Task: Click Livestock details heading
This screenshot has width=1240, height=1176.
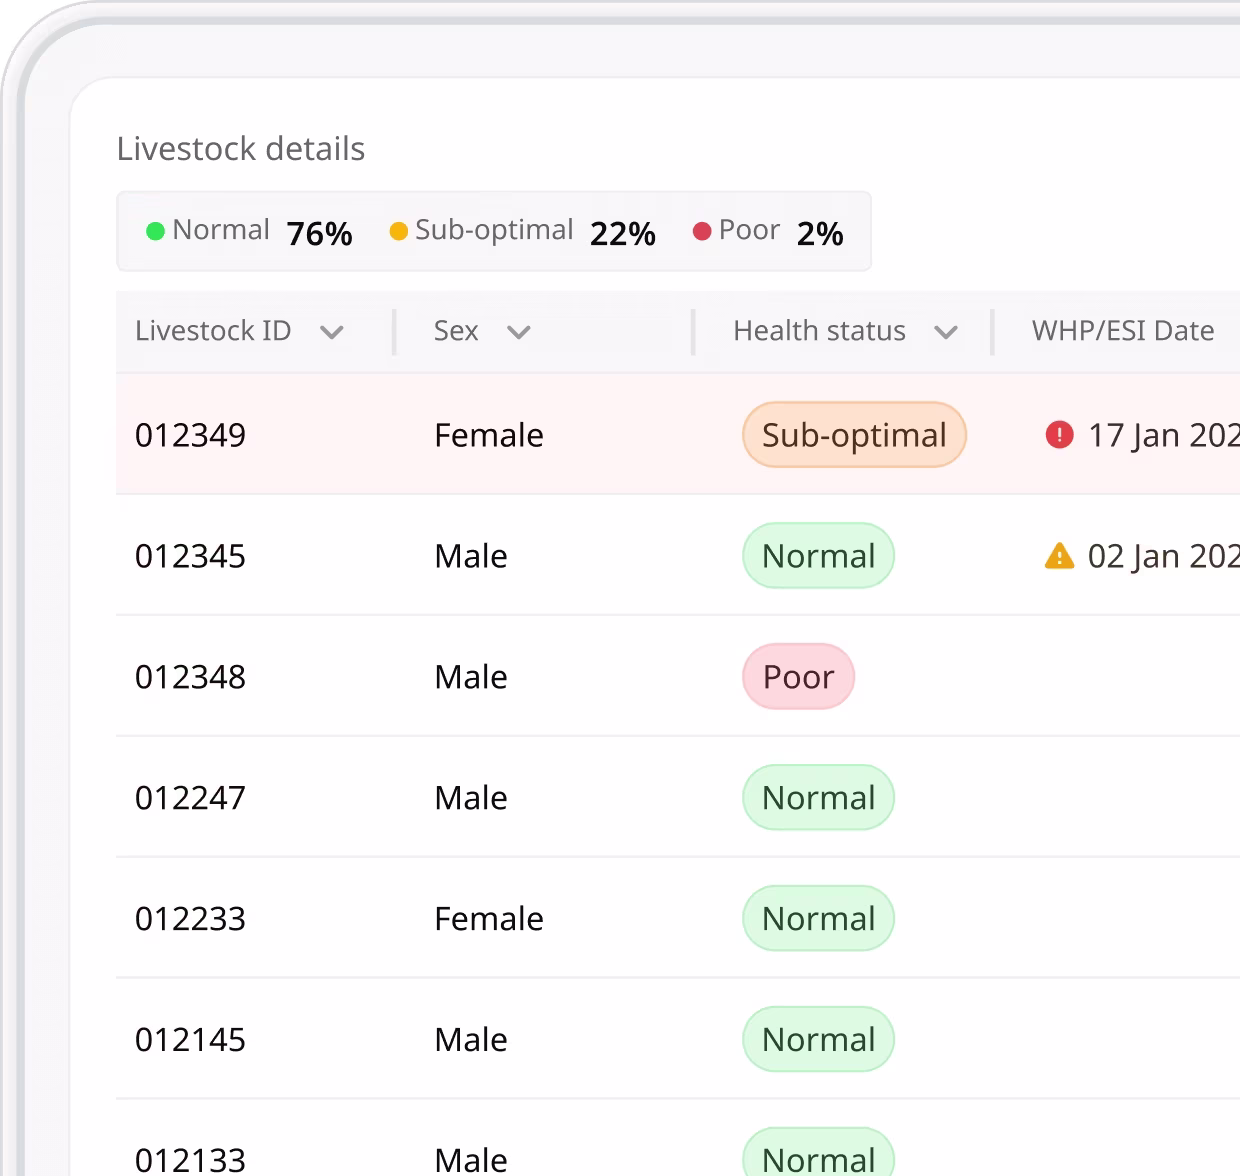Action: 241,149
